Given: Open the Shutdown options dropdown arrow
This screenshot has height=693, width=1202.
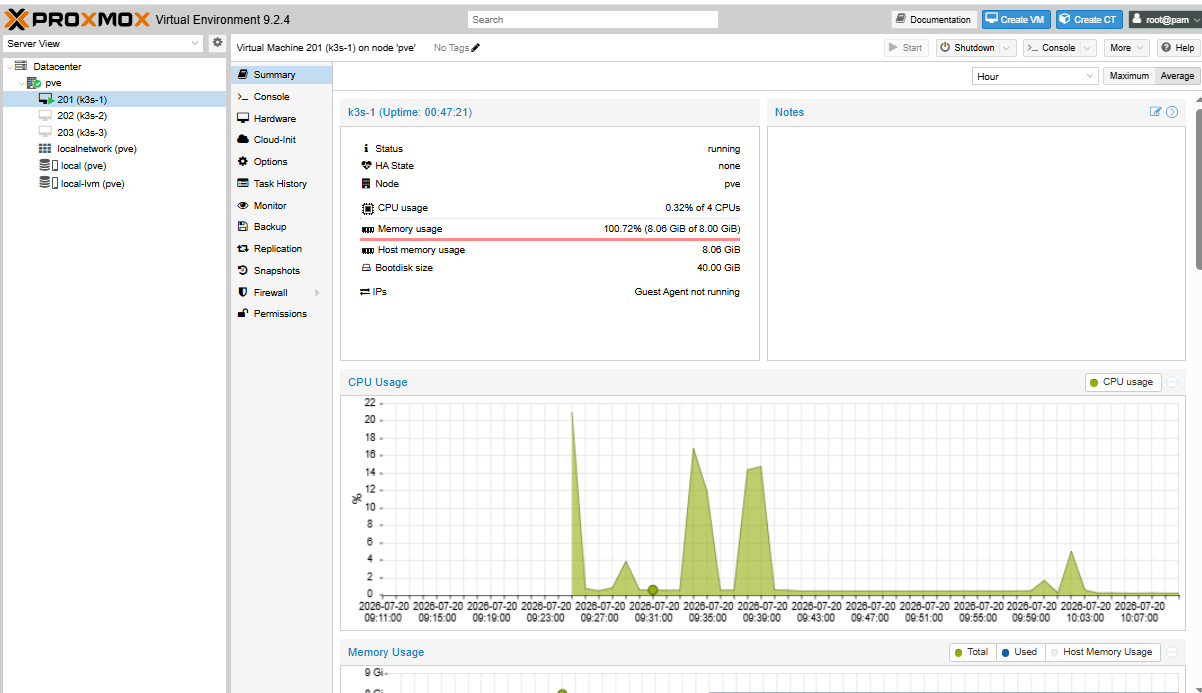Looking at the screenshot, I should pos(1006,48).
